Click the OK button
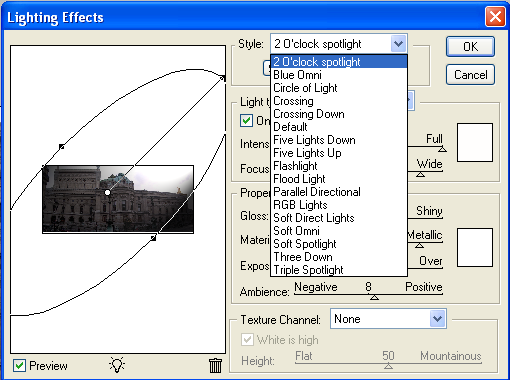The image size is (510, 380). pyautogui.click(x=470, y=46)
